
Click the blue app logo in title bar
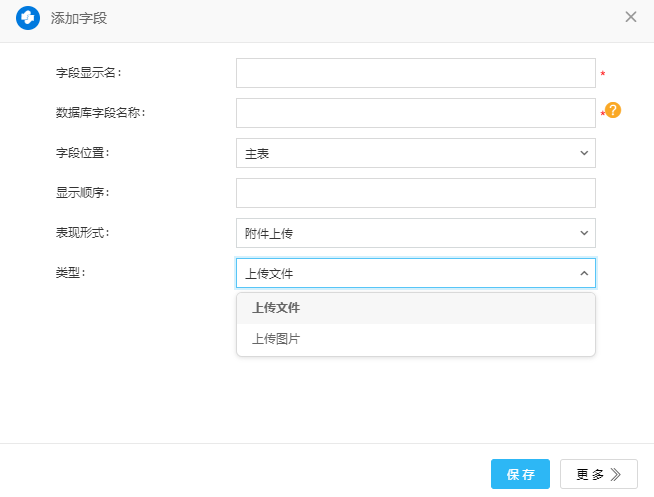(x=27, y=17)
